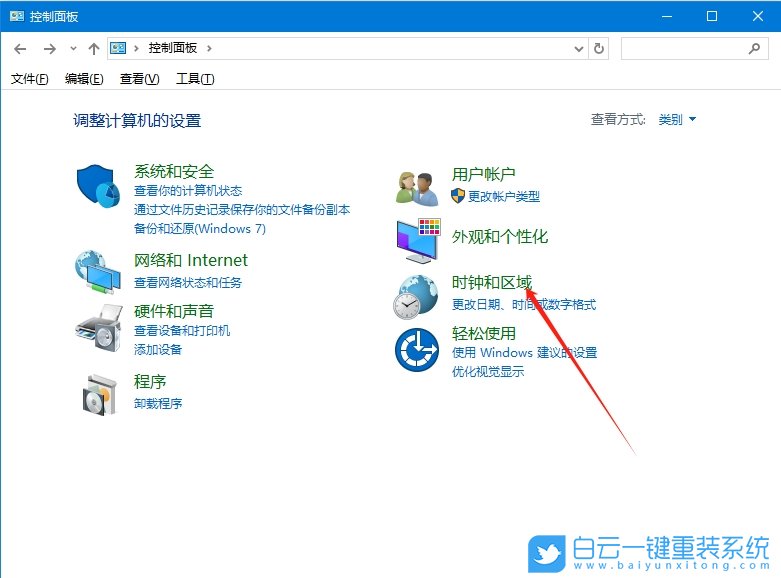Open 硬件和声音 category link
The height and width of the screenshot is (578, 781).
(174, 311)
